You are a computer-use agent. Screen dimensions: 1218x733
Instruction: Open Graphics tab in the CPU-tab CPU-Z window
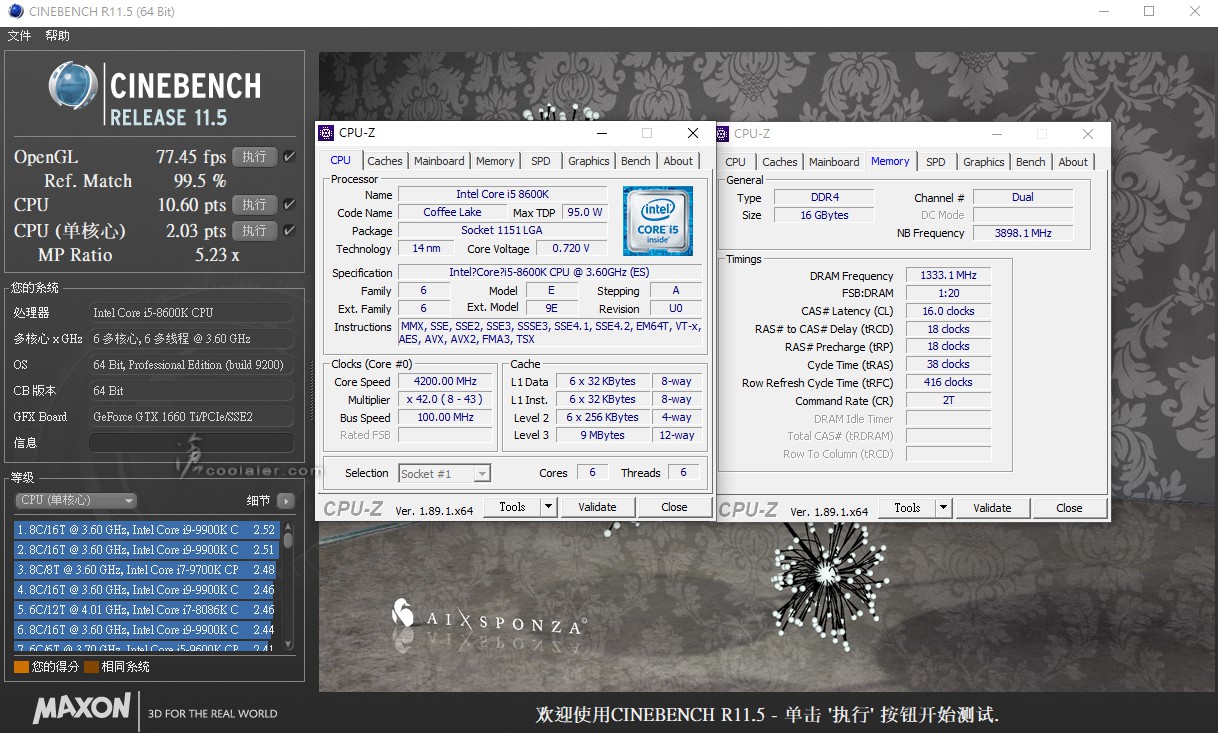[x=589, y=161]
